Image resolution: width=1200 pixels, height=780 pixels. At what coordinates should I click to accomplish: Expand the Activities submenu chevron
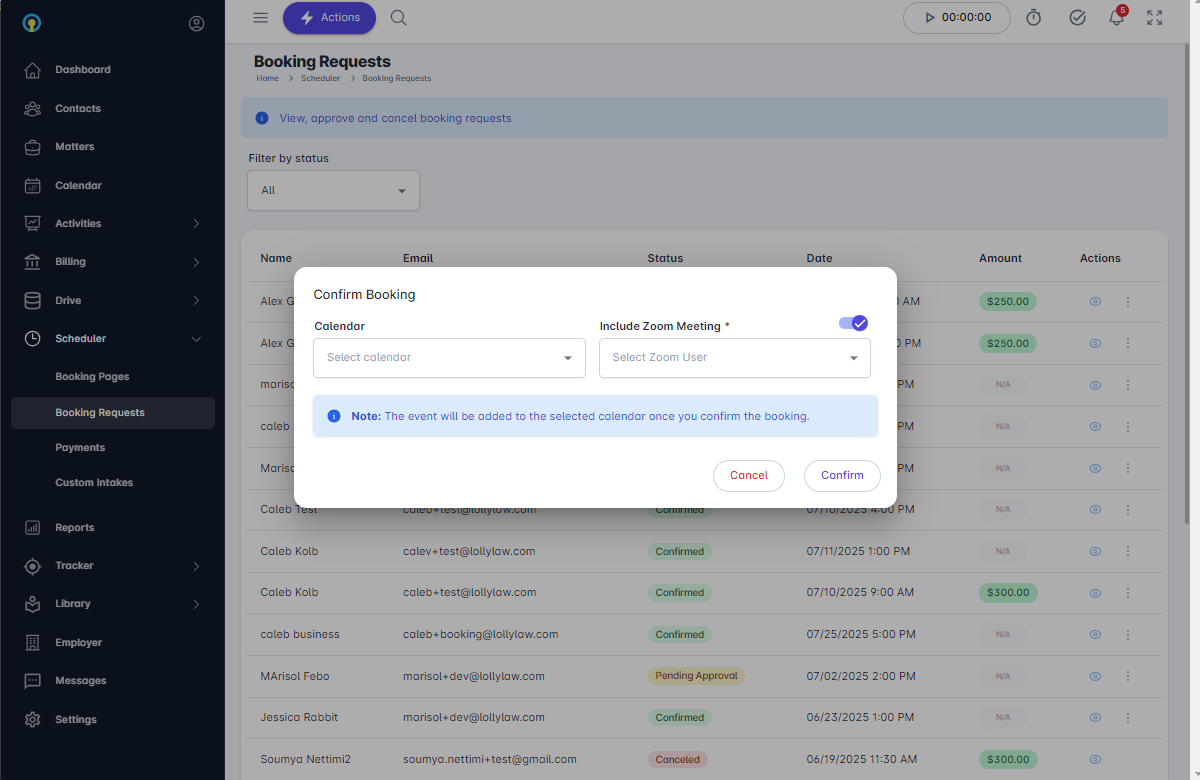[196, 224]
